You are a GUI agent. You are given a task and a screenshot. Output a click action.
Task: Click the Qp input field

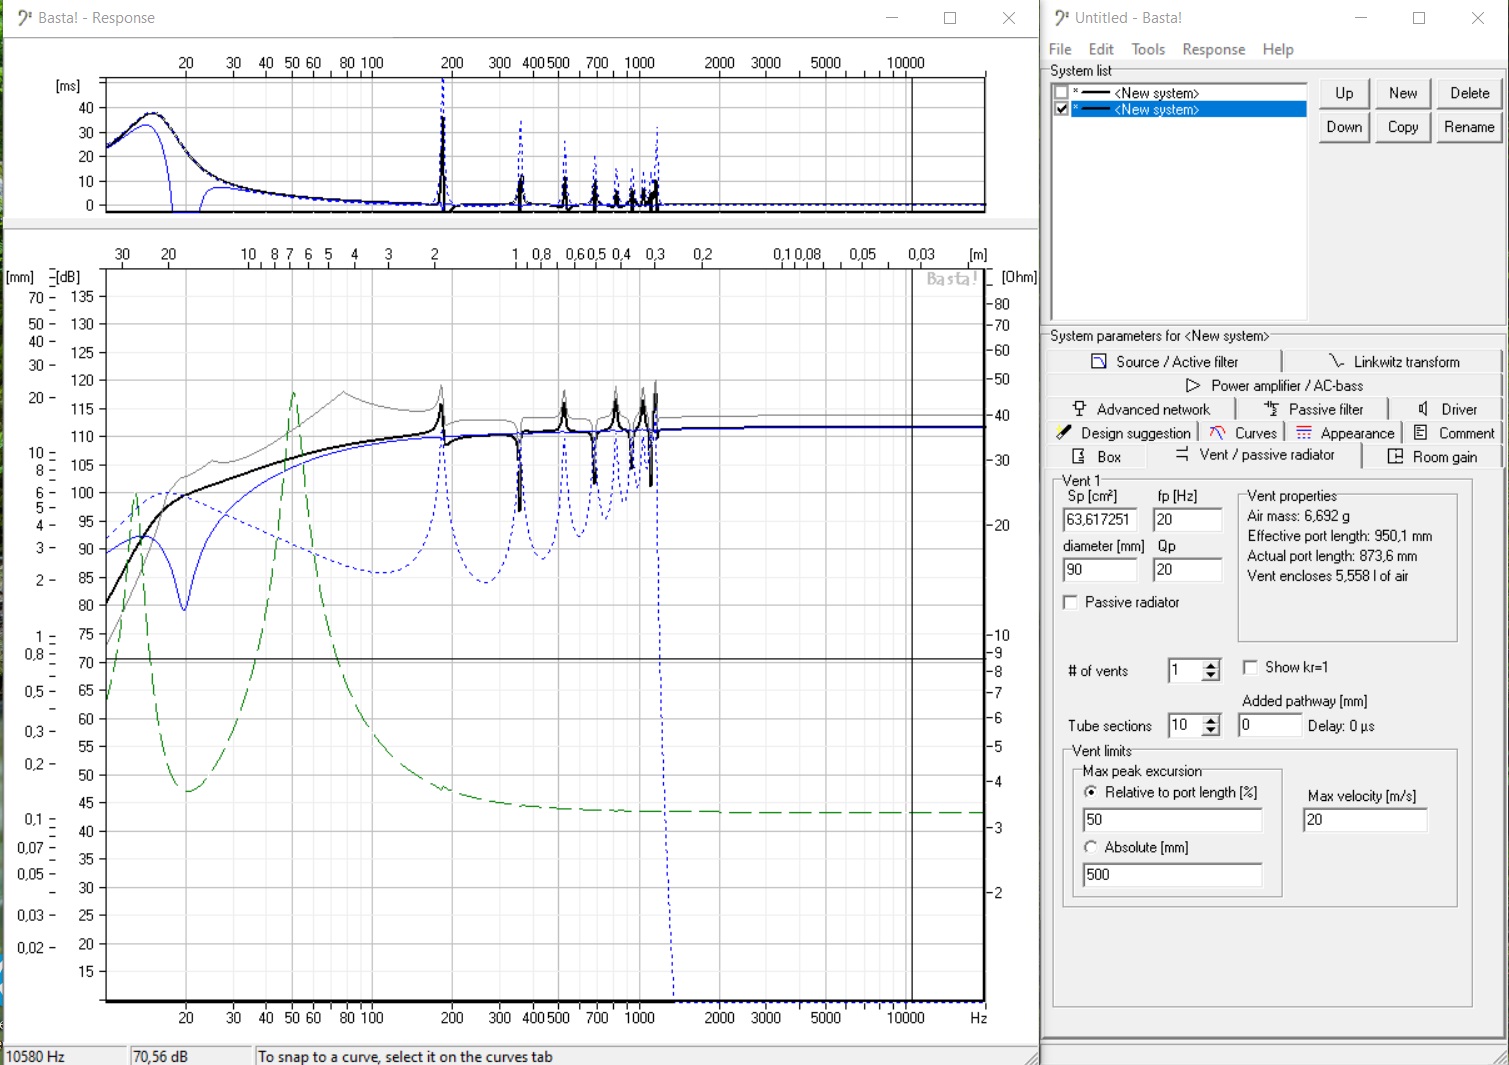point(1187,570)
